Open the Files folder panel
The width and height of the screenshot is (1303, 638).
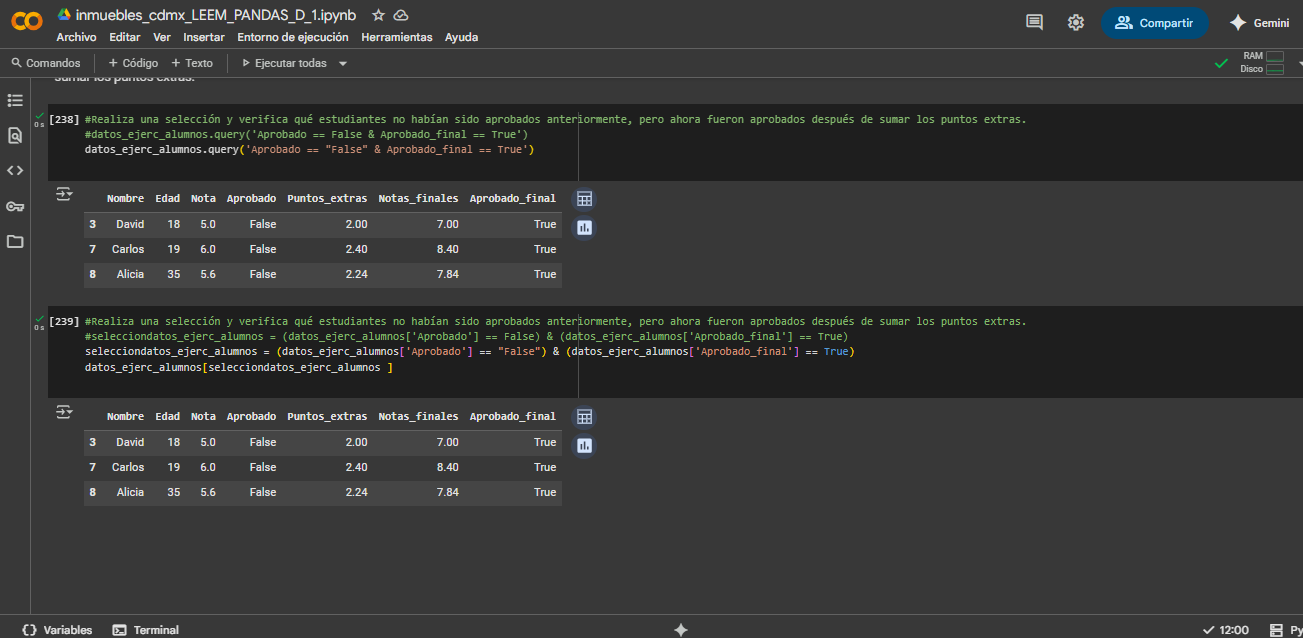coord(15,241)
